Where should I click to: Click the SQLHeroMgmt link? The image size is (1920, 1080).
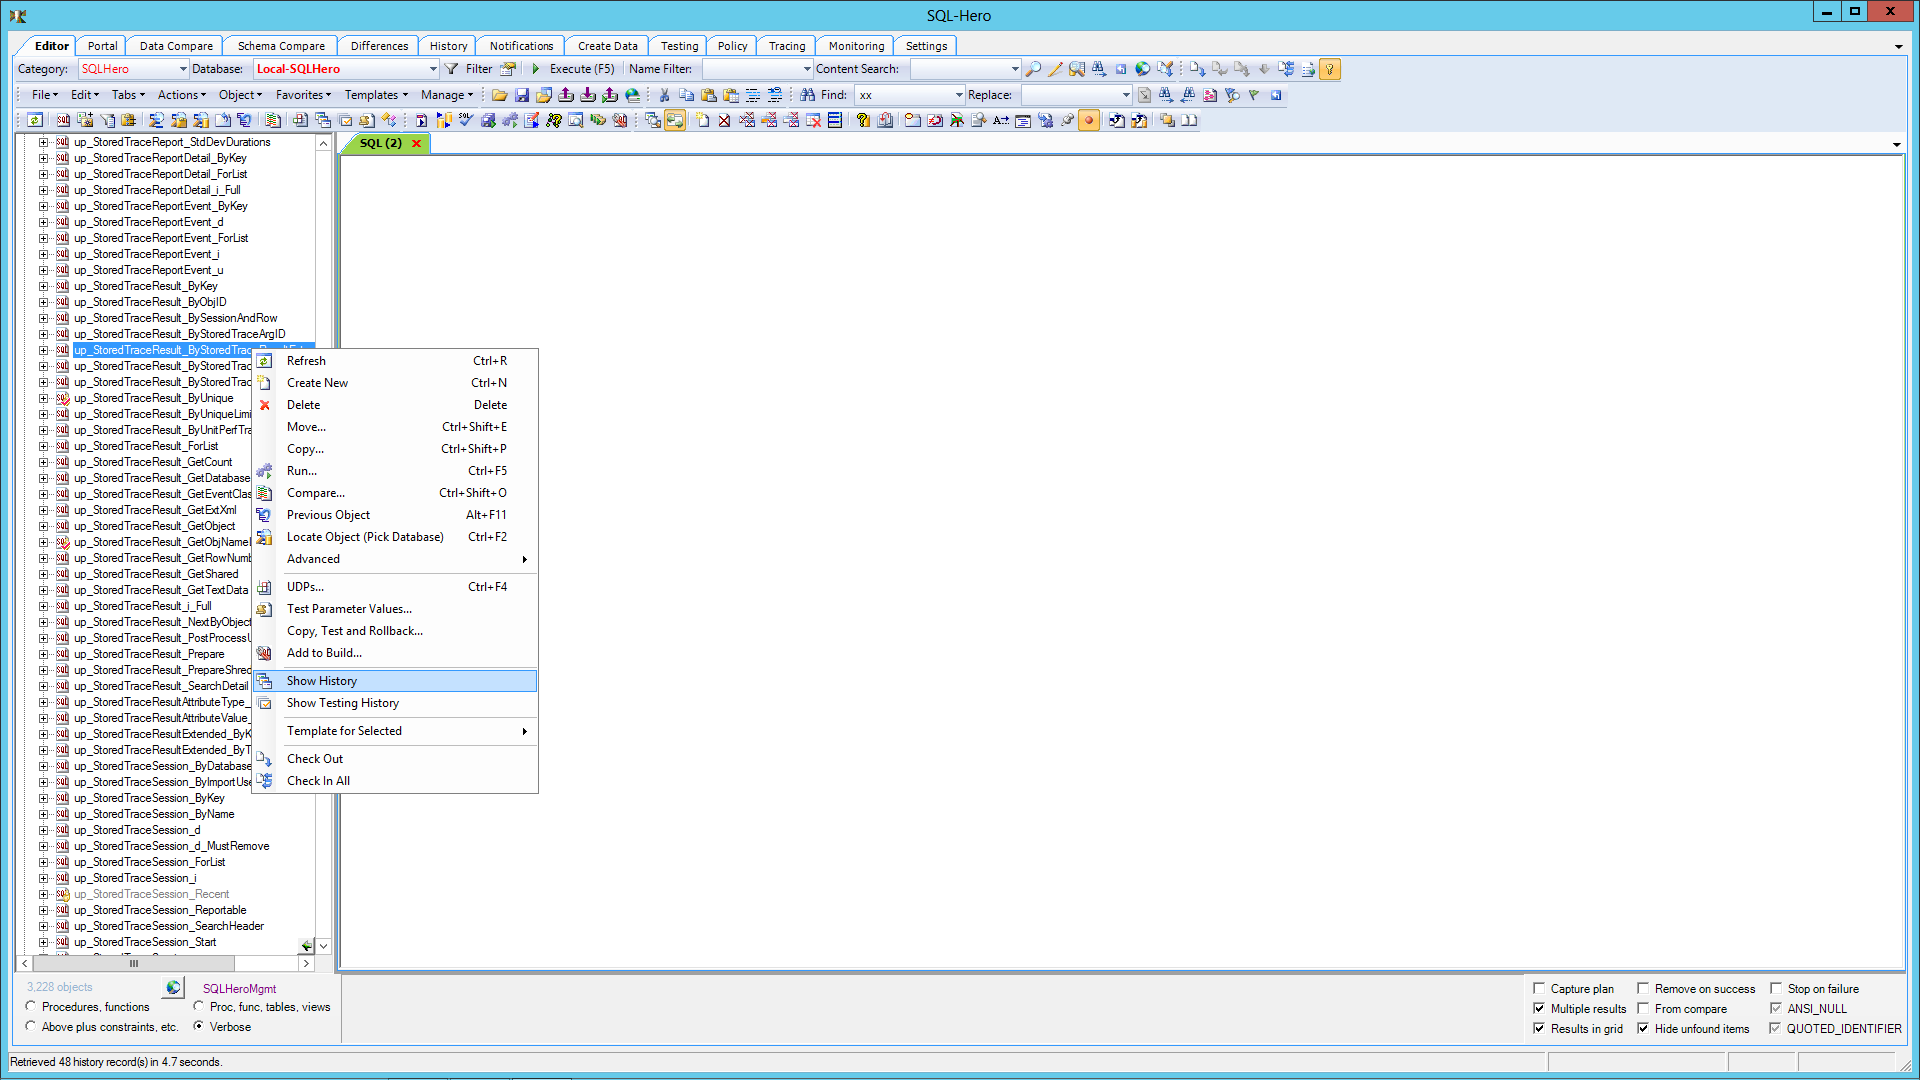(239, 988)
